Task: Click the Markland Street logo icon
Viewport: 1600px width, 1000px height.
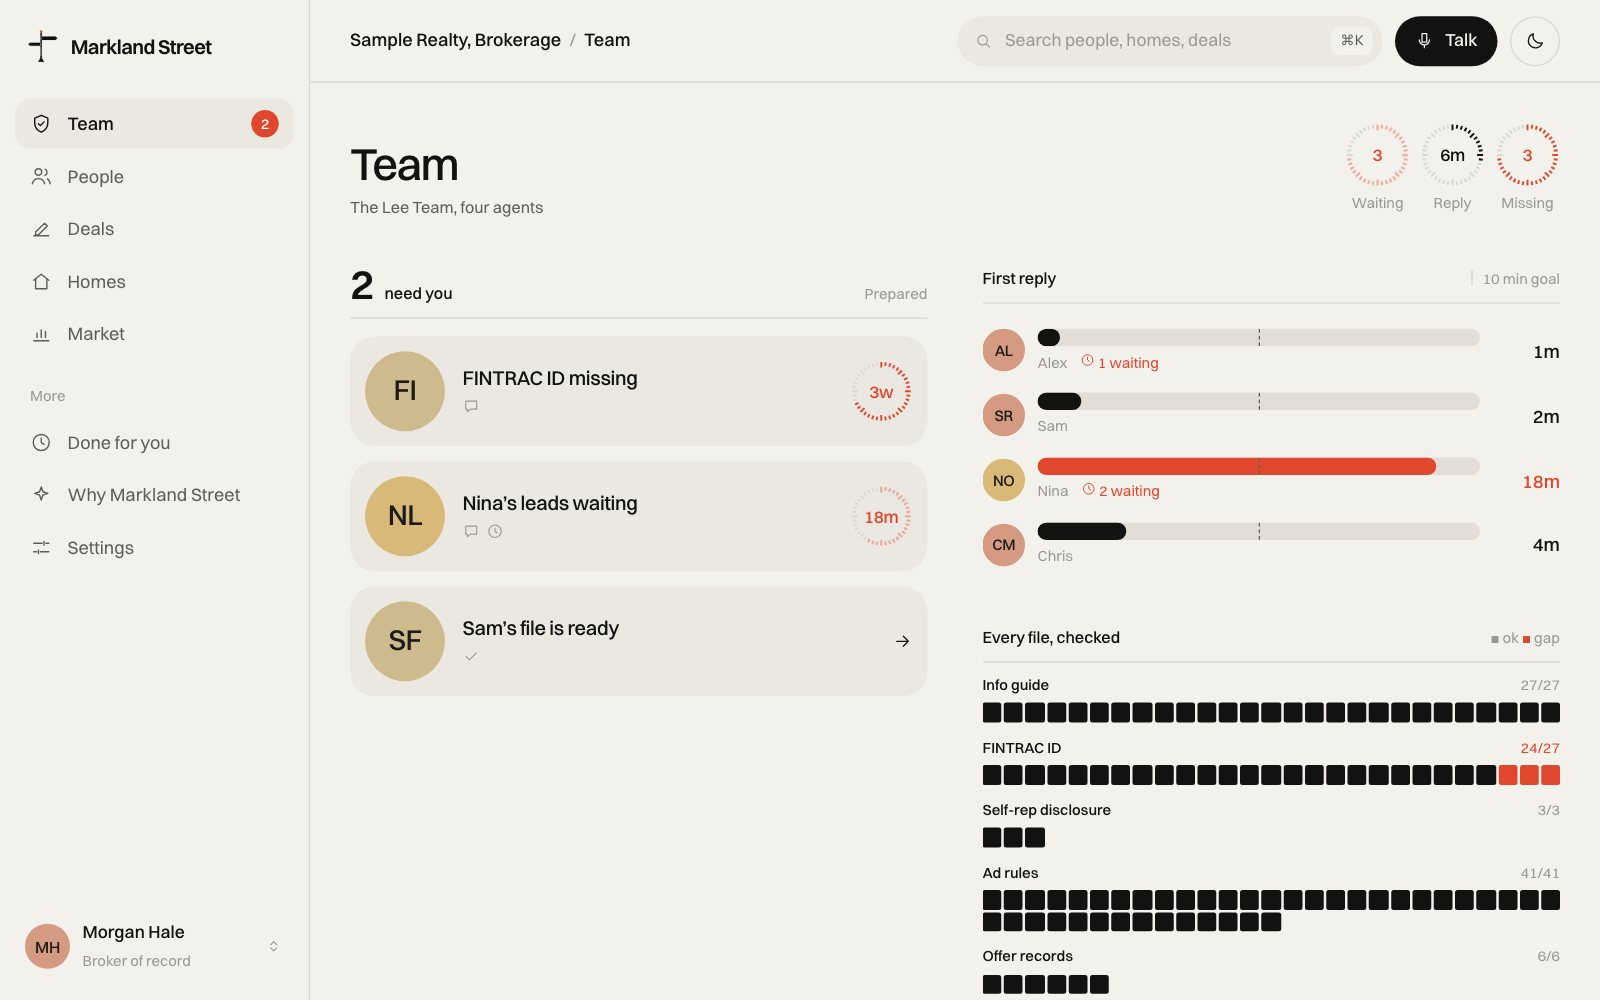Action: point(42,46)
